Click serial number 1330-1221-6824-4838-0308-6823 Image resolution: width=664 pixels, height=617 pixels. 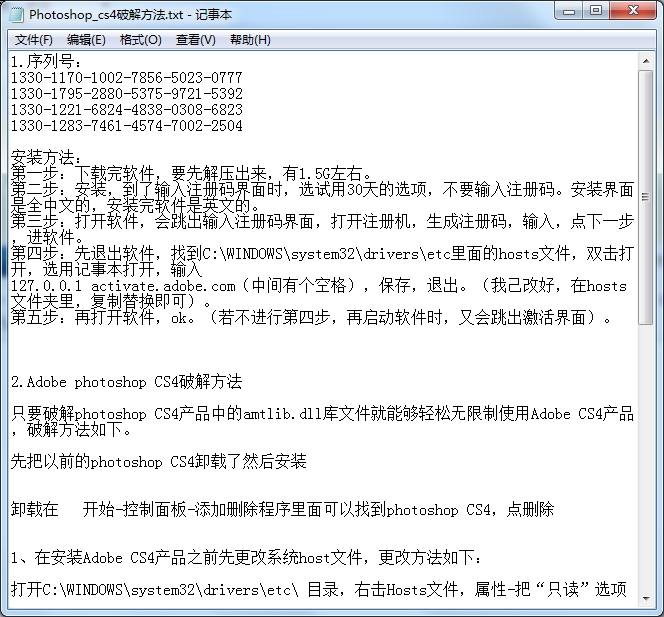point(127,110)
